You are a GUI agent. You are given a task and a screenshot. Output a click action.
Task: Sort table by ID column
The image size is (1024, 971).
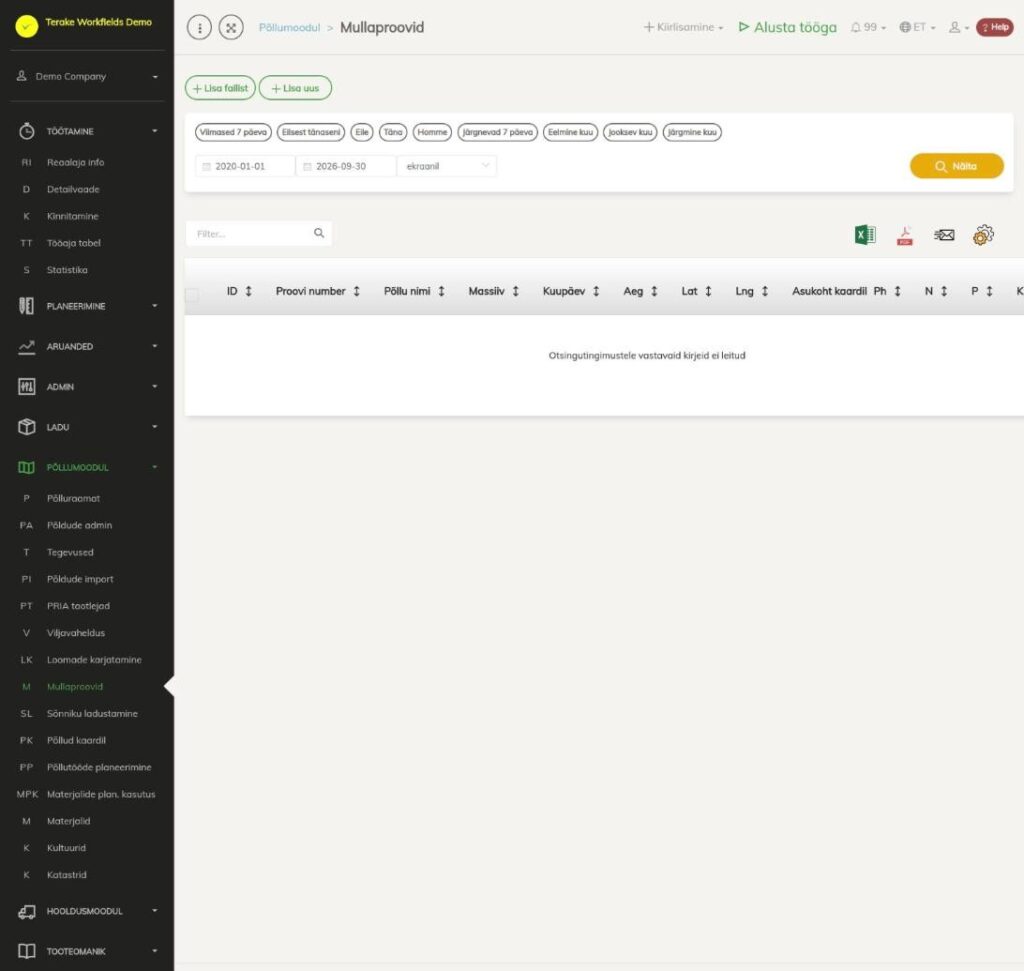pyautogui.click(x=239, y=291)
